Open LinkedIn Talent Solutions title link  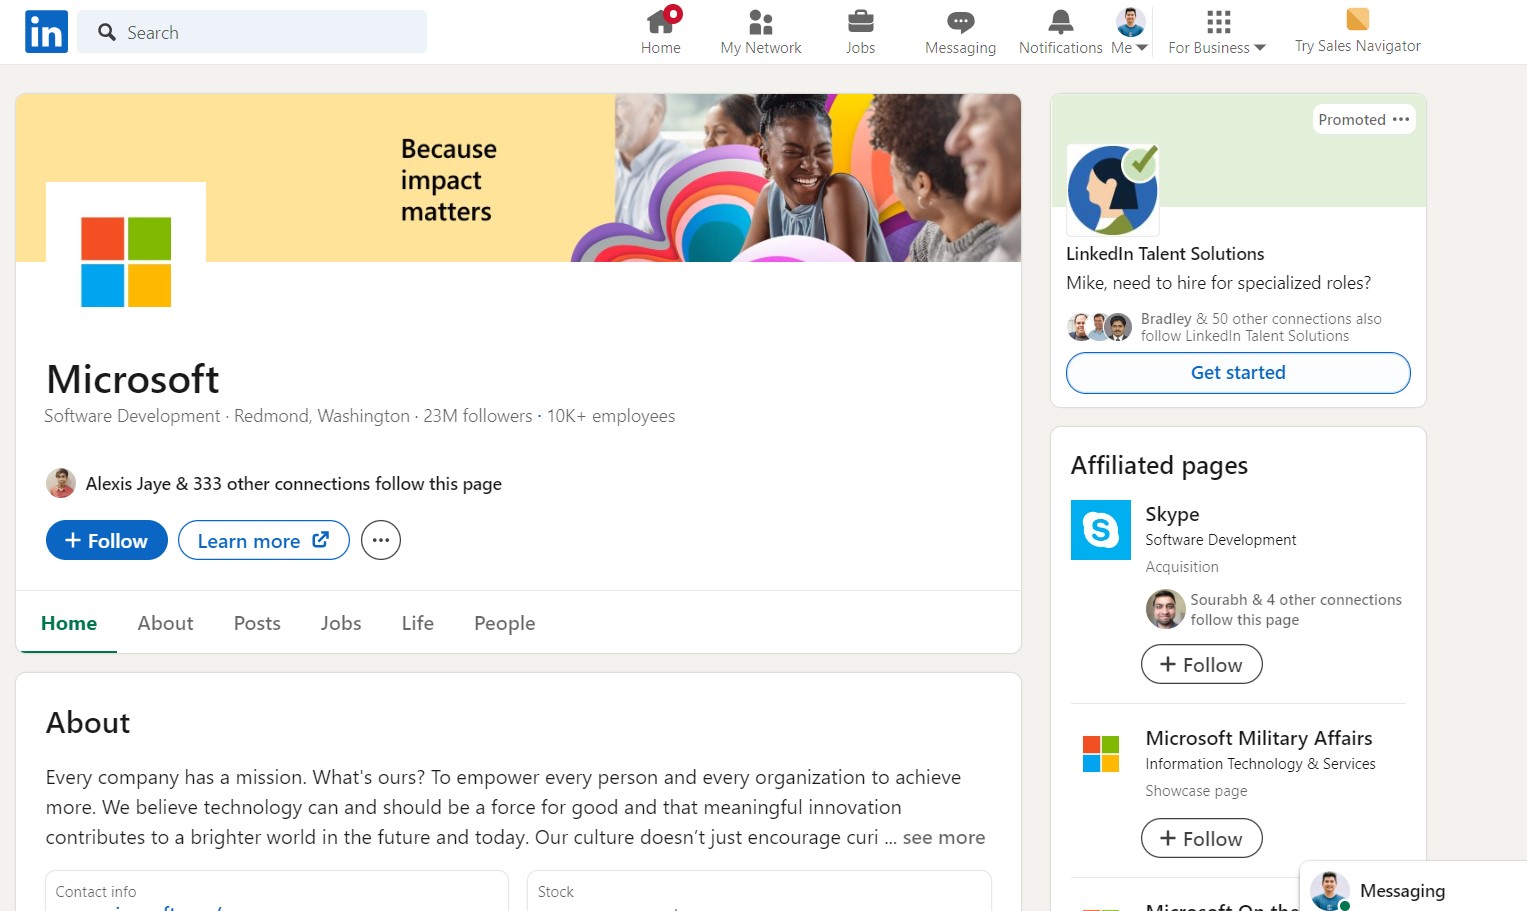[1165, 254]
